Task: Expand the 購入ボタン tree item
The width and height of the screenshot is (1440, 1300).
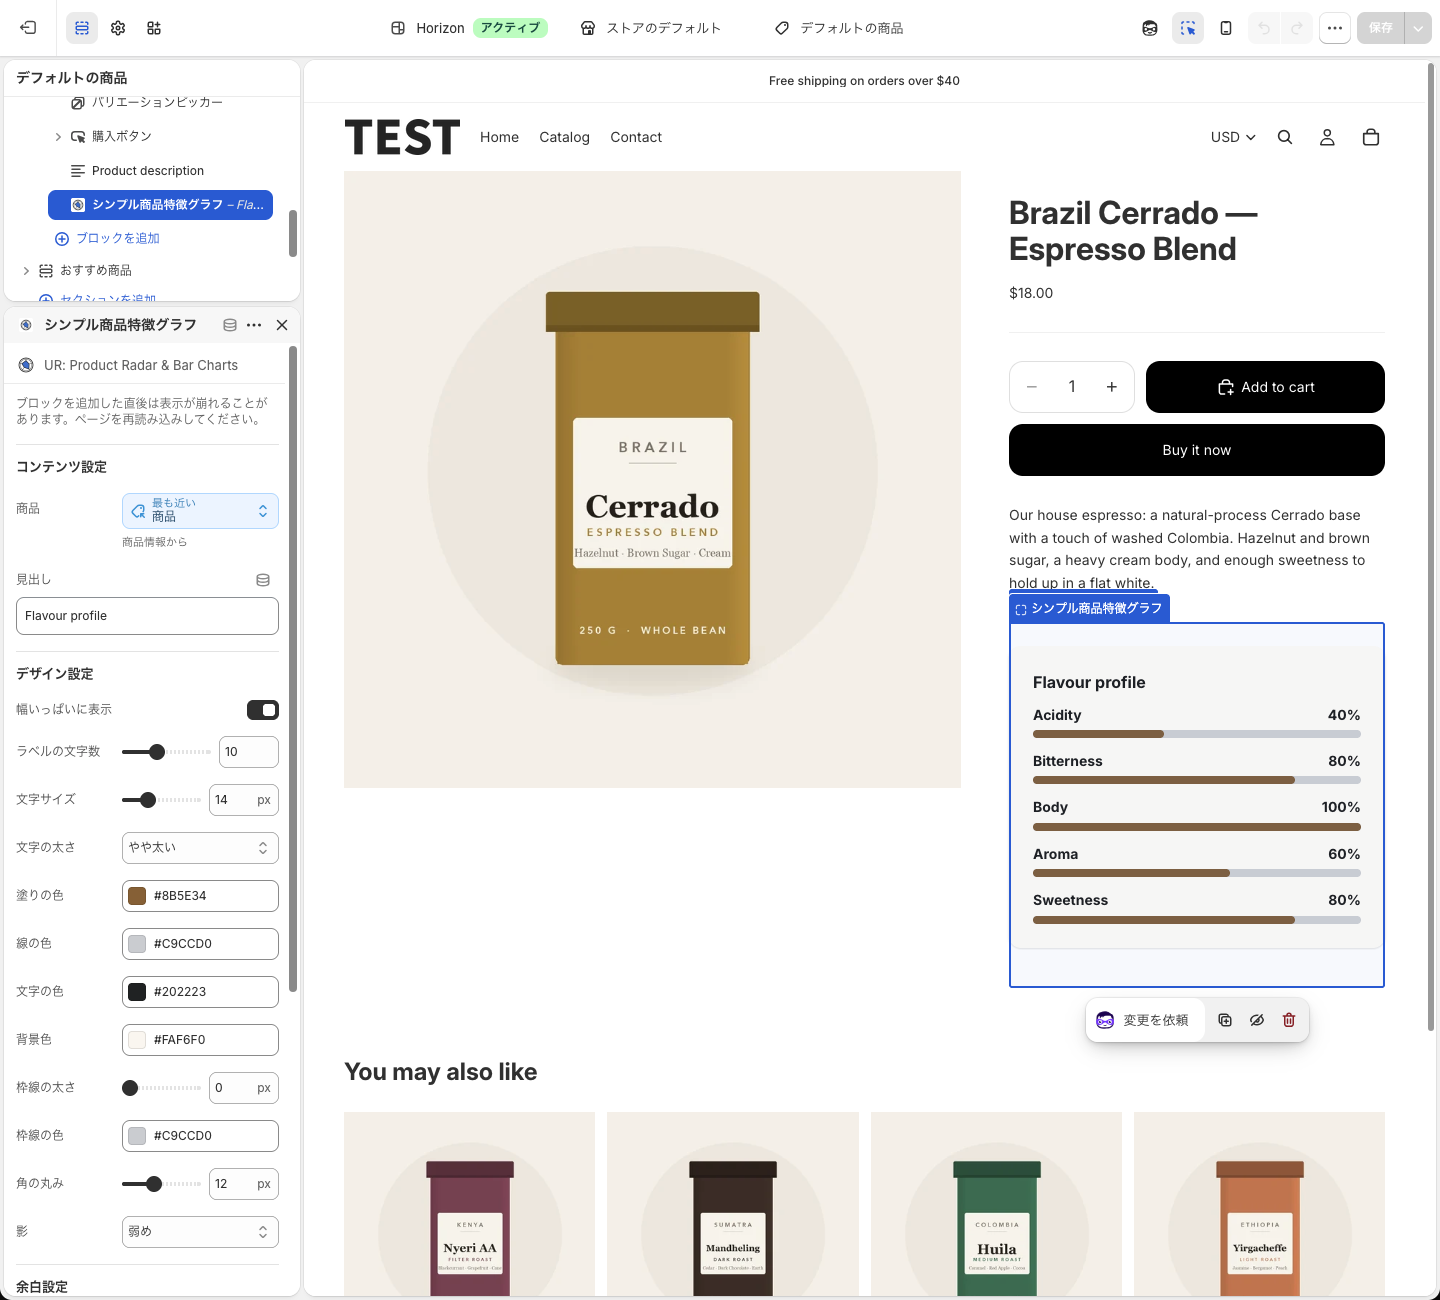Action: pyautogui.click(x=58, y=137)
